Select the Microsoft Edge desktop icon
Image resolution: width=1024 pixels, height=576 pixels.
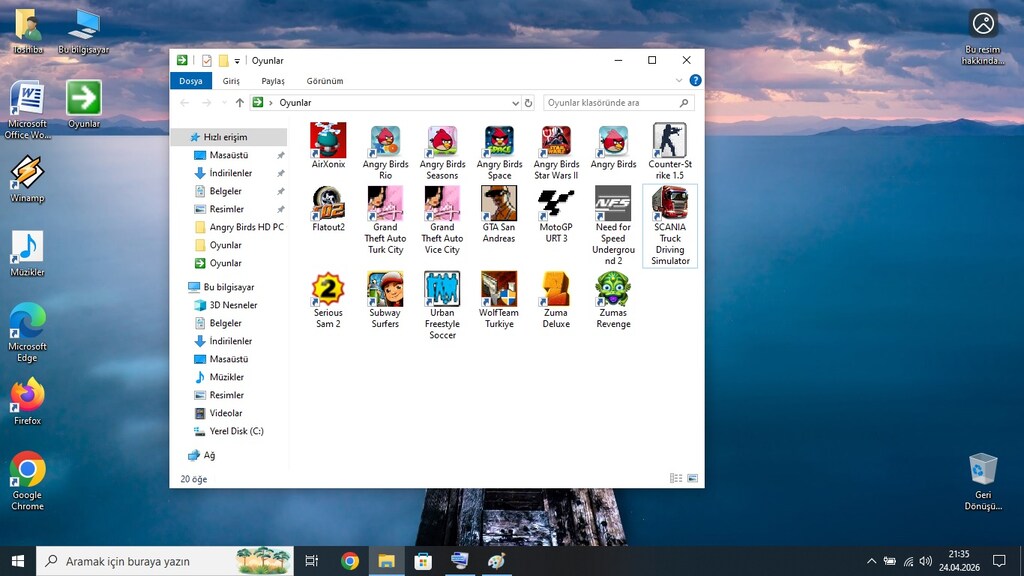coord(27,333)
